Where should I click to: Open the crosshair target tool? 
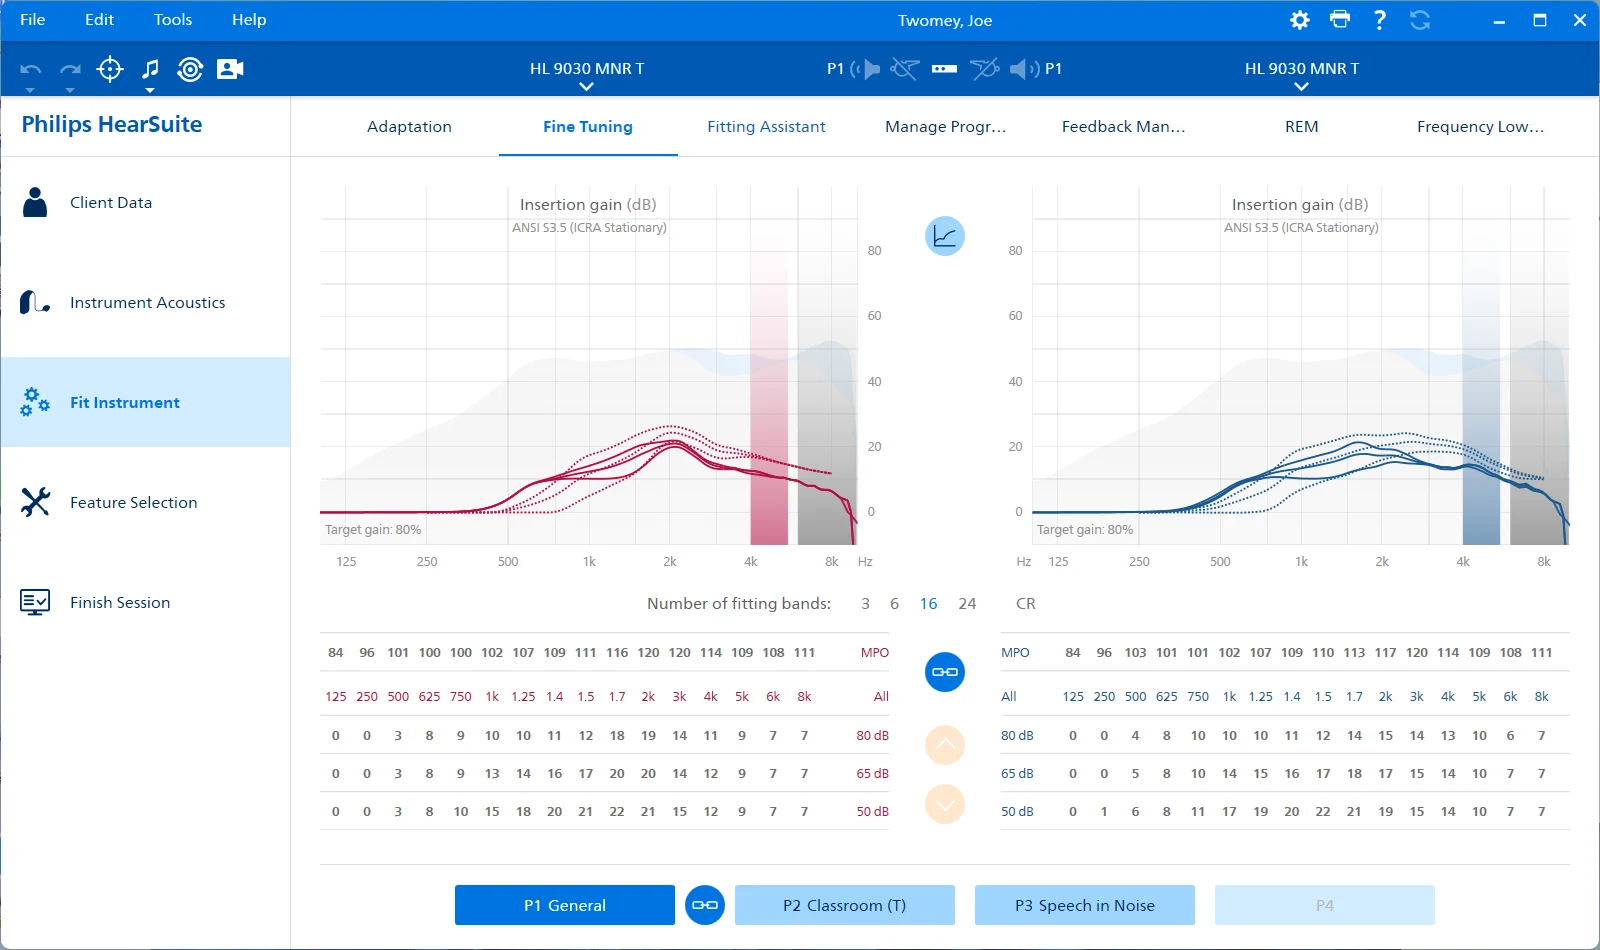click(x=110, y=69)
